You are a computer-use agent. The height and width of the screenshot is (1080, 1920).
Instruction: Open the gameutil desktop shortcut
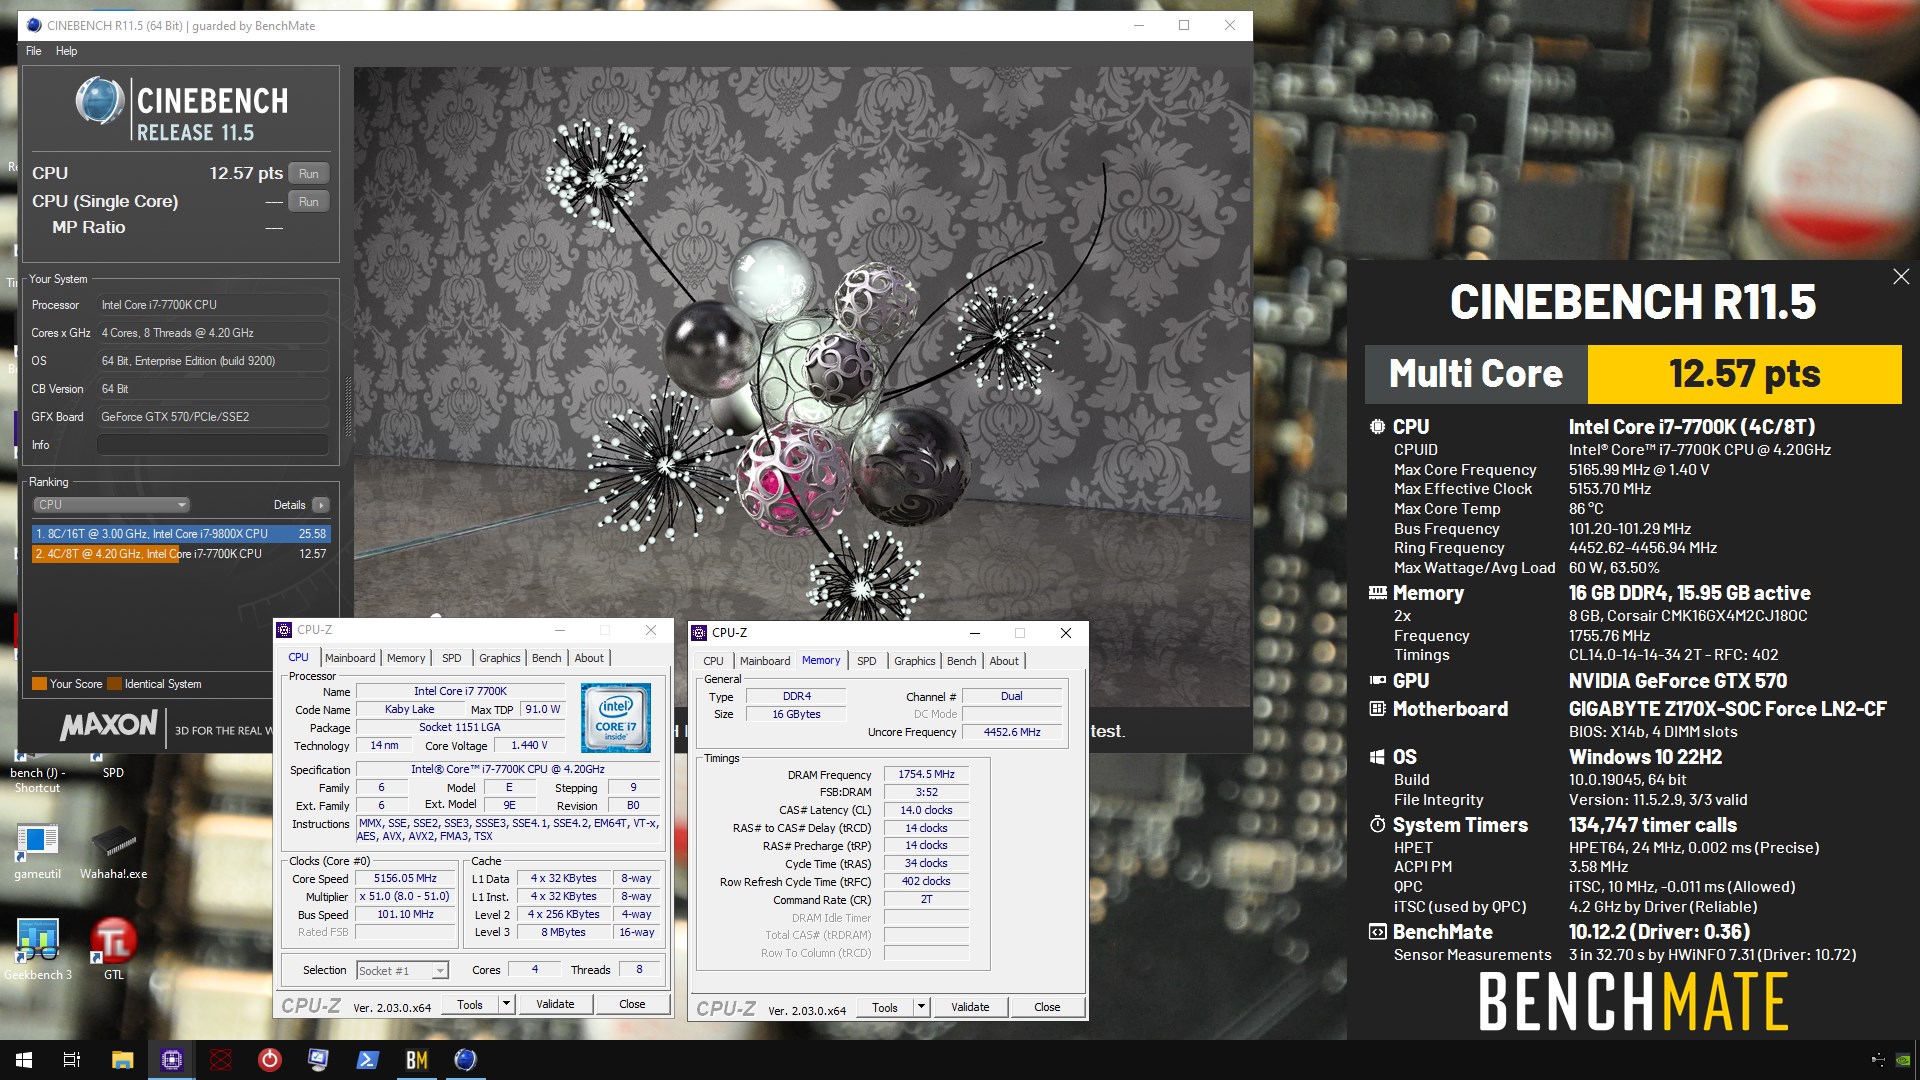point(38,850)
